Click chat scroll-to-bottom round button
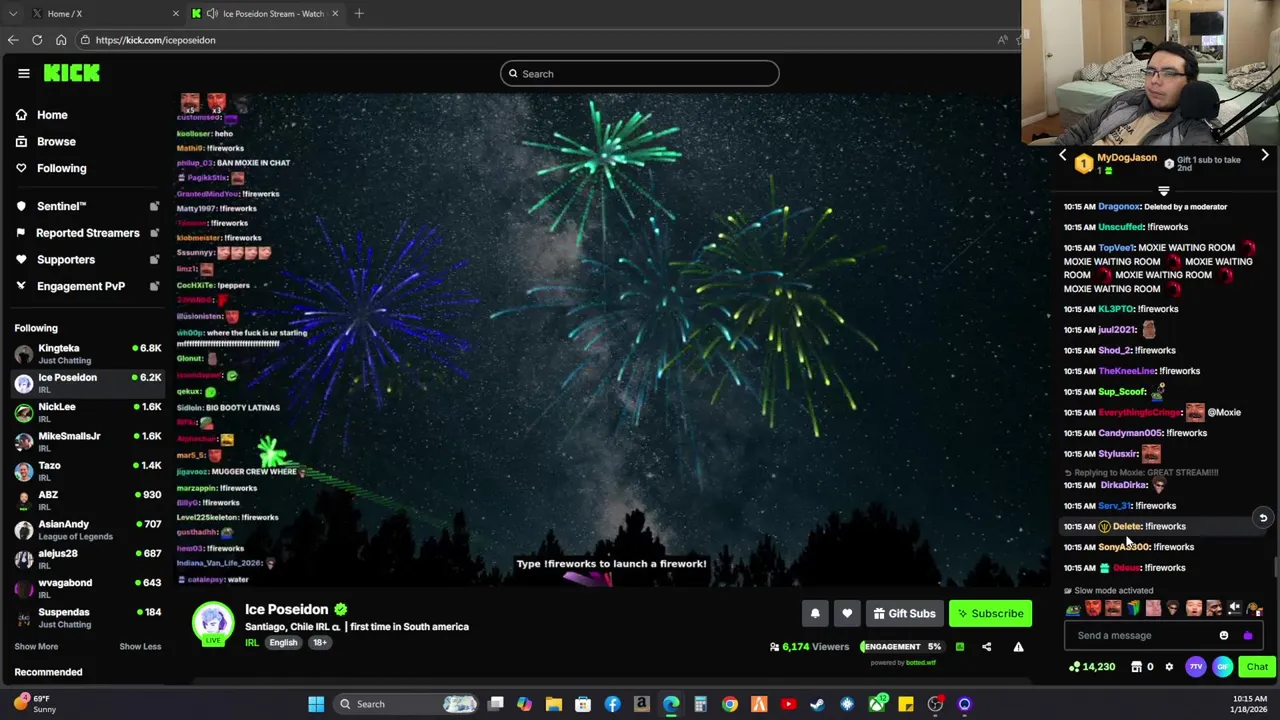 [1263, 518]
